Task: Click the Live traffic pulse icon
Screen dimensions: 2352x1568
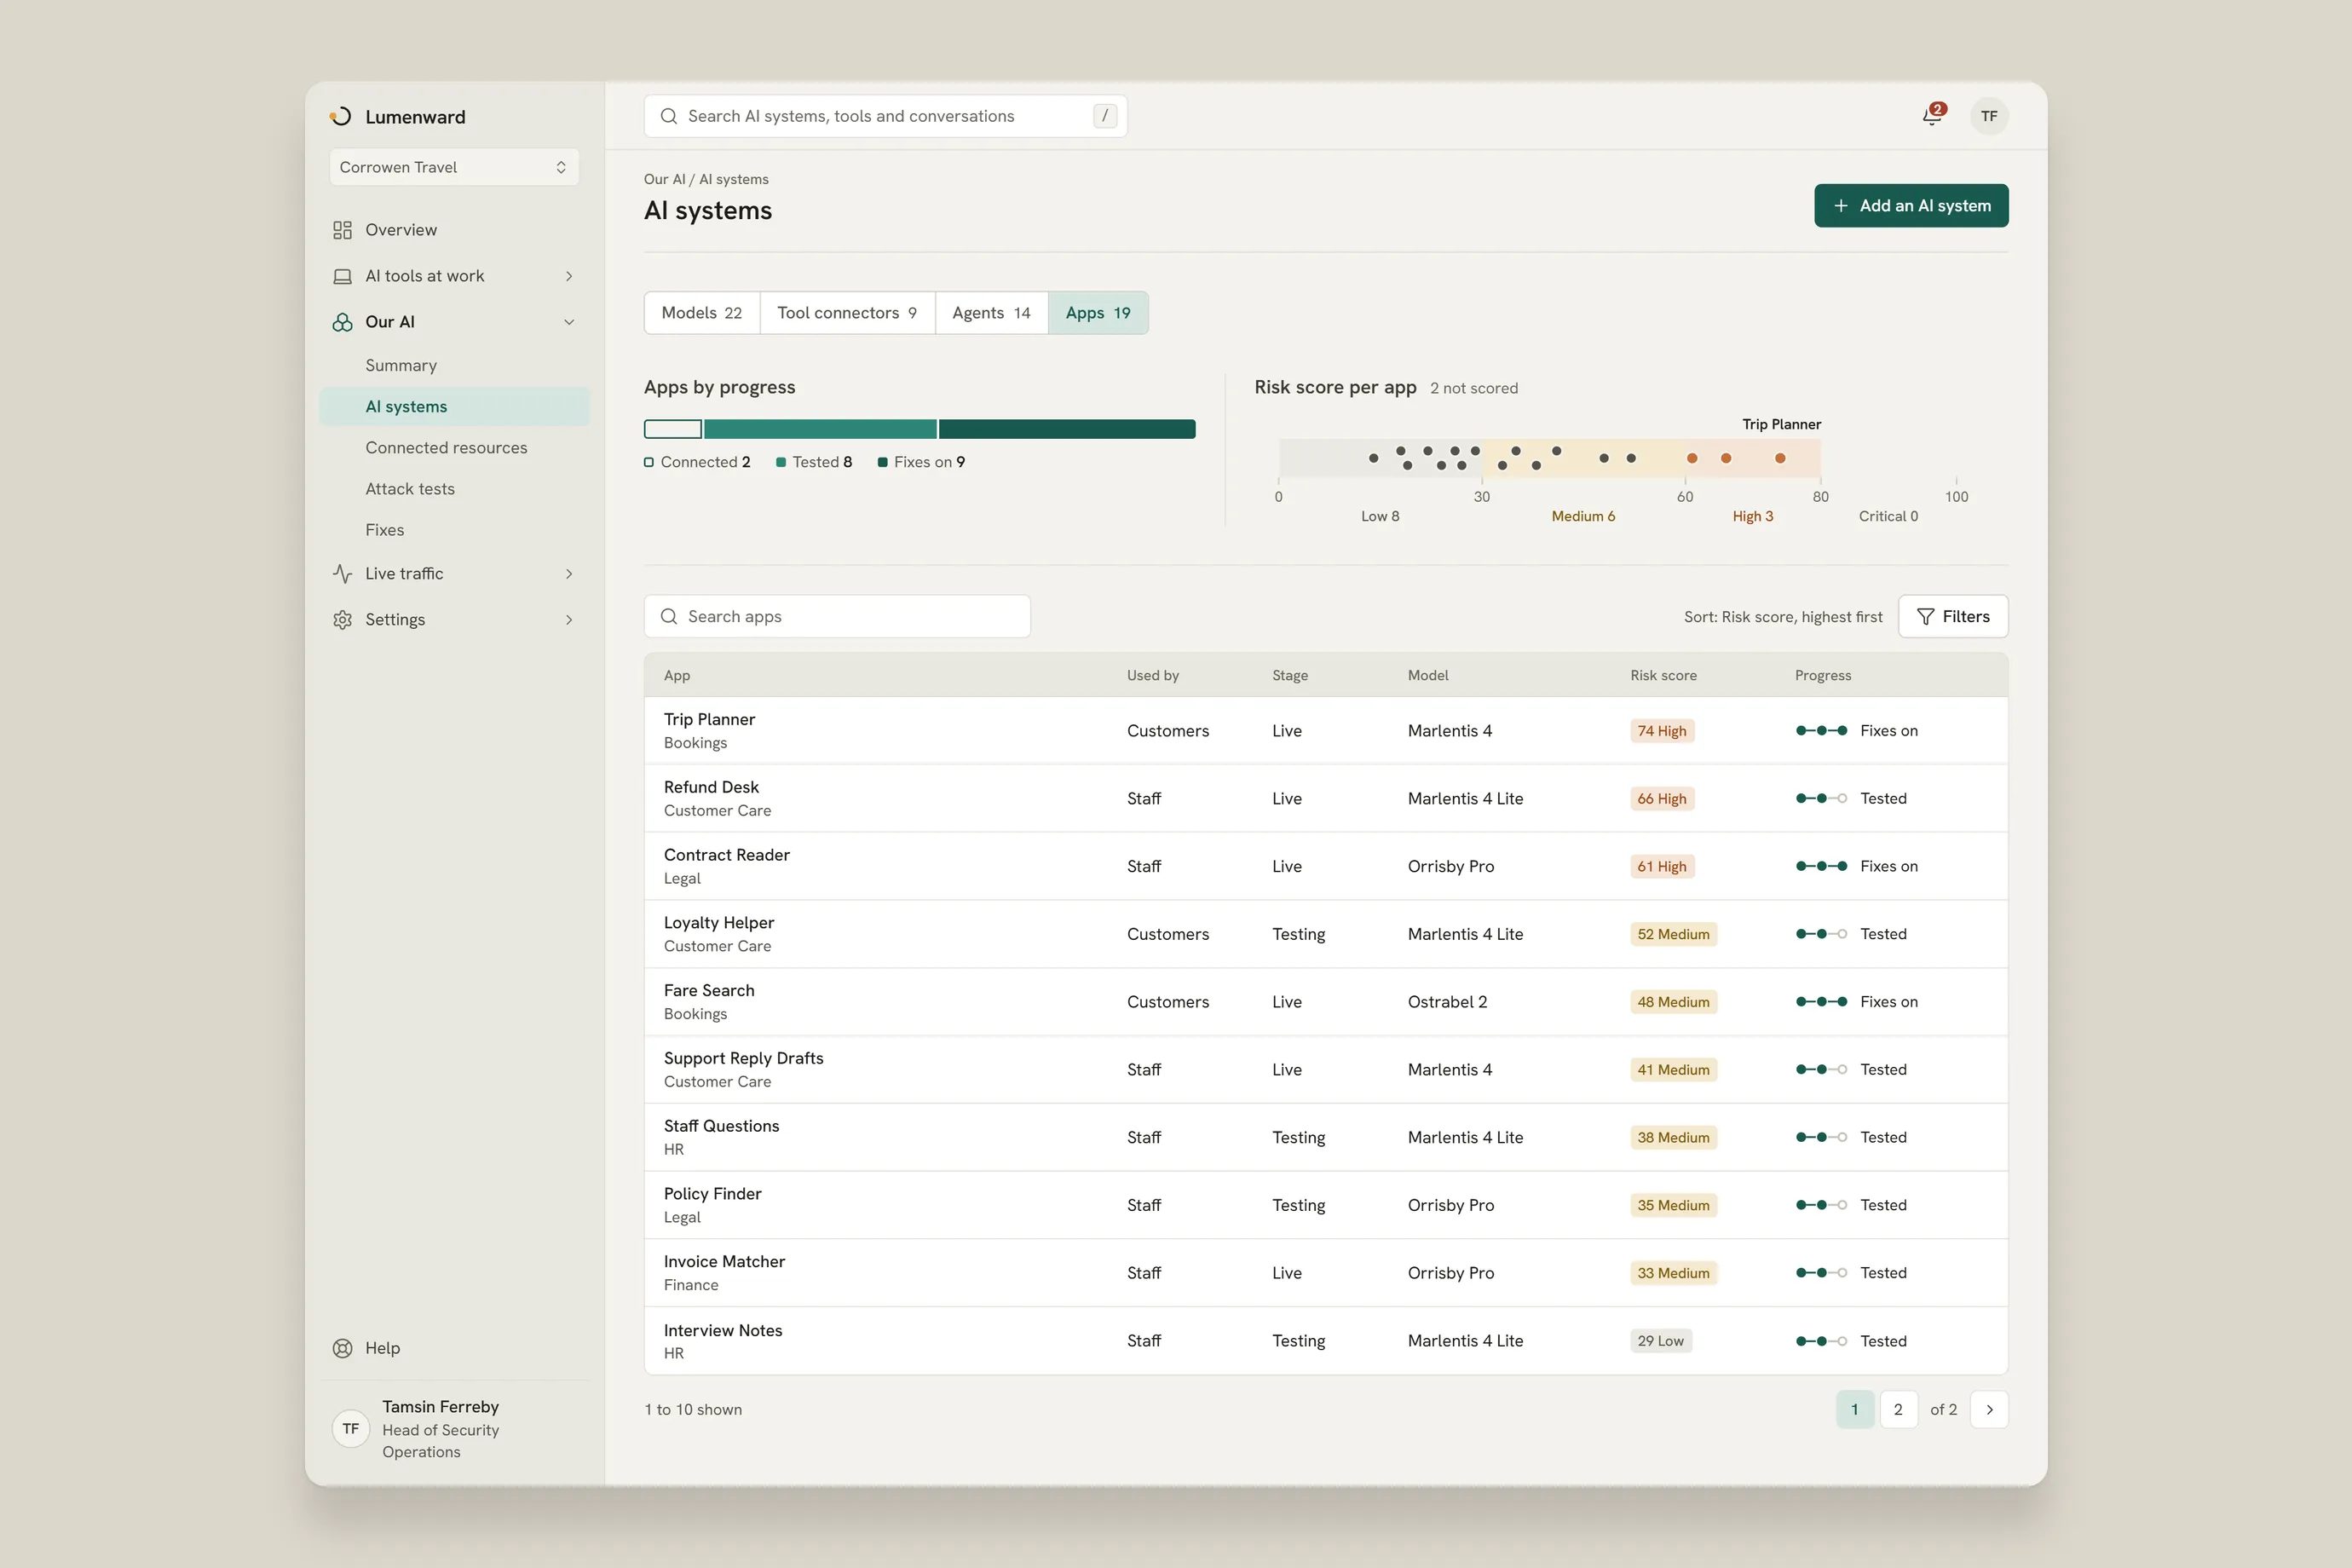Action: click(x=342, y=574)
